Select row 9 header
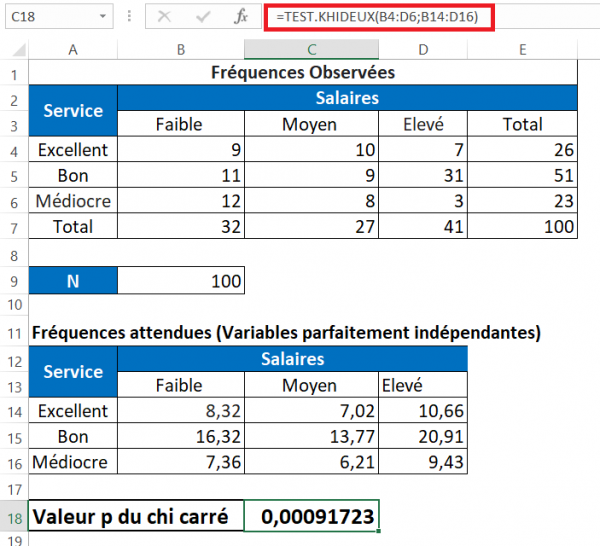The height and width of the screenshot is (546, 600). pyautogui.click(x=14, y=281)
